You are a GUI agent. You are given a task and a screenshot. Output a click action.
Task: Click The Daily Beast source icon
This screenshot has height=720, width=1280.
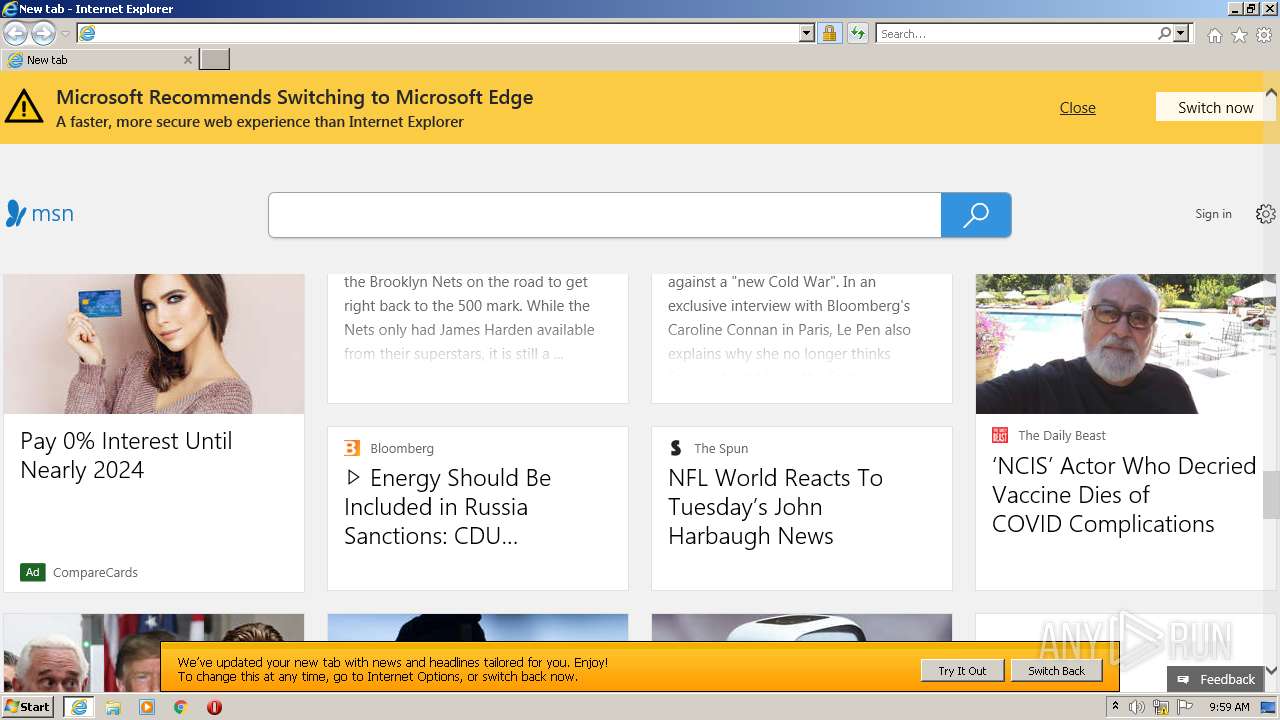[1000, 435]
